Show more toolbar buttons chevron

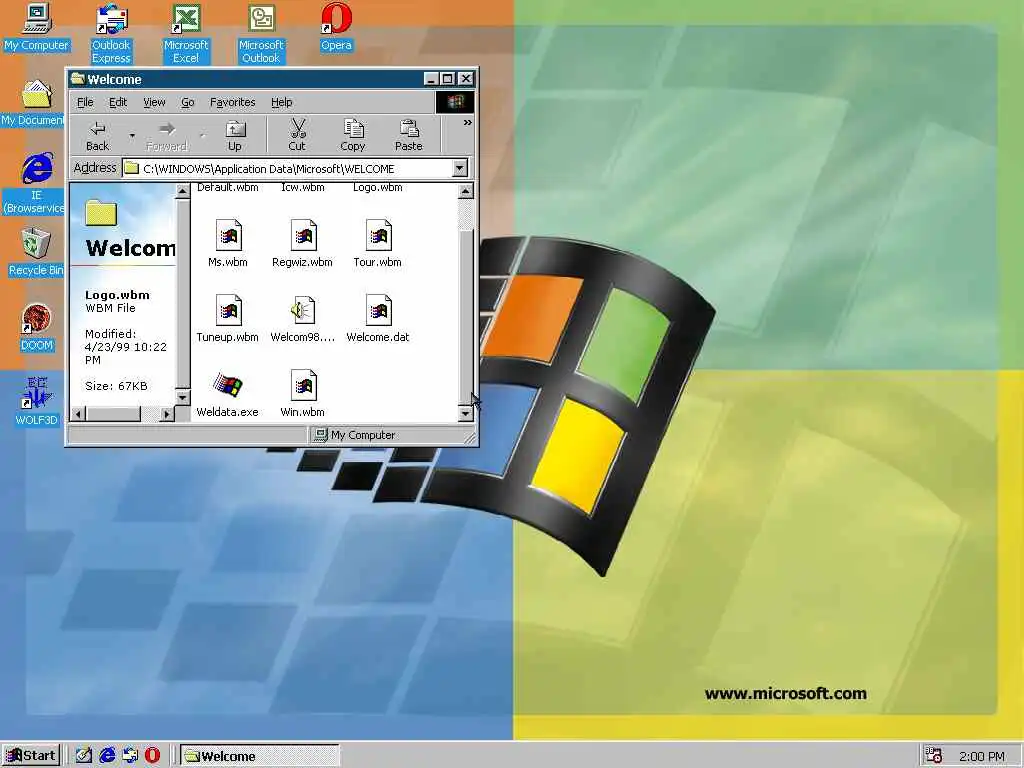click(x=468, y=123)
